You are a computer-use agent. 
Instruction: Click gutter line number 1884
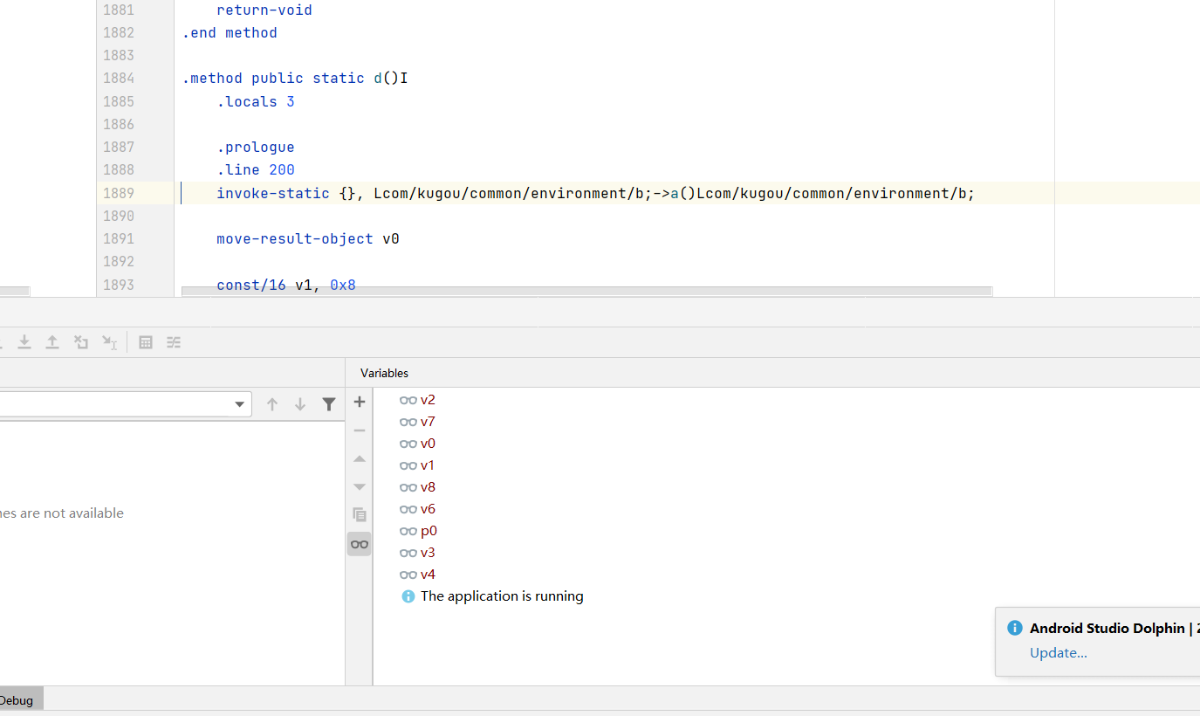point(118,78)
